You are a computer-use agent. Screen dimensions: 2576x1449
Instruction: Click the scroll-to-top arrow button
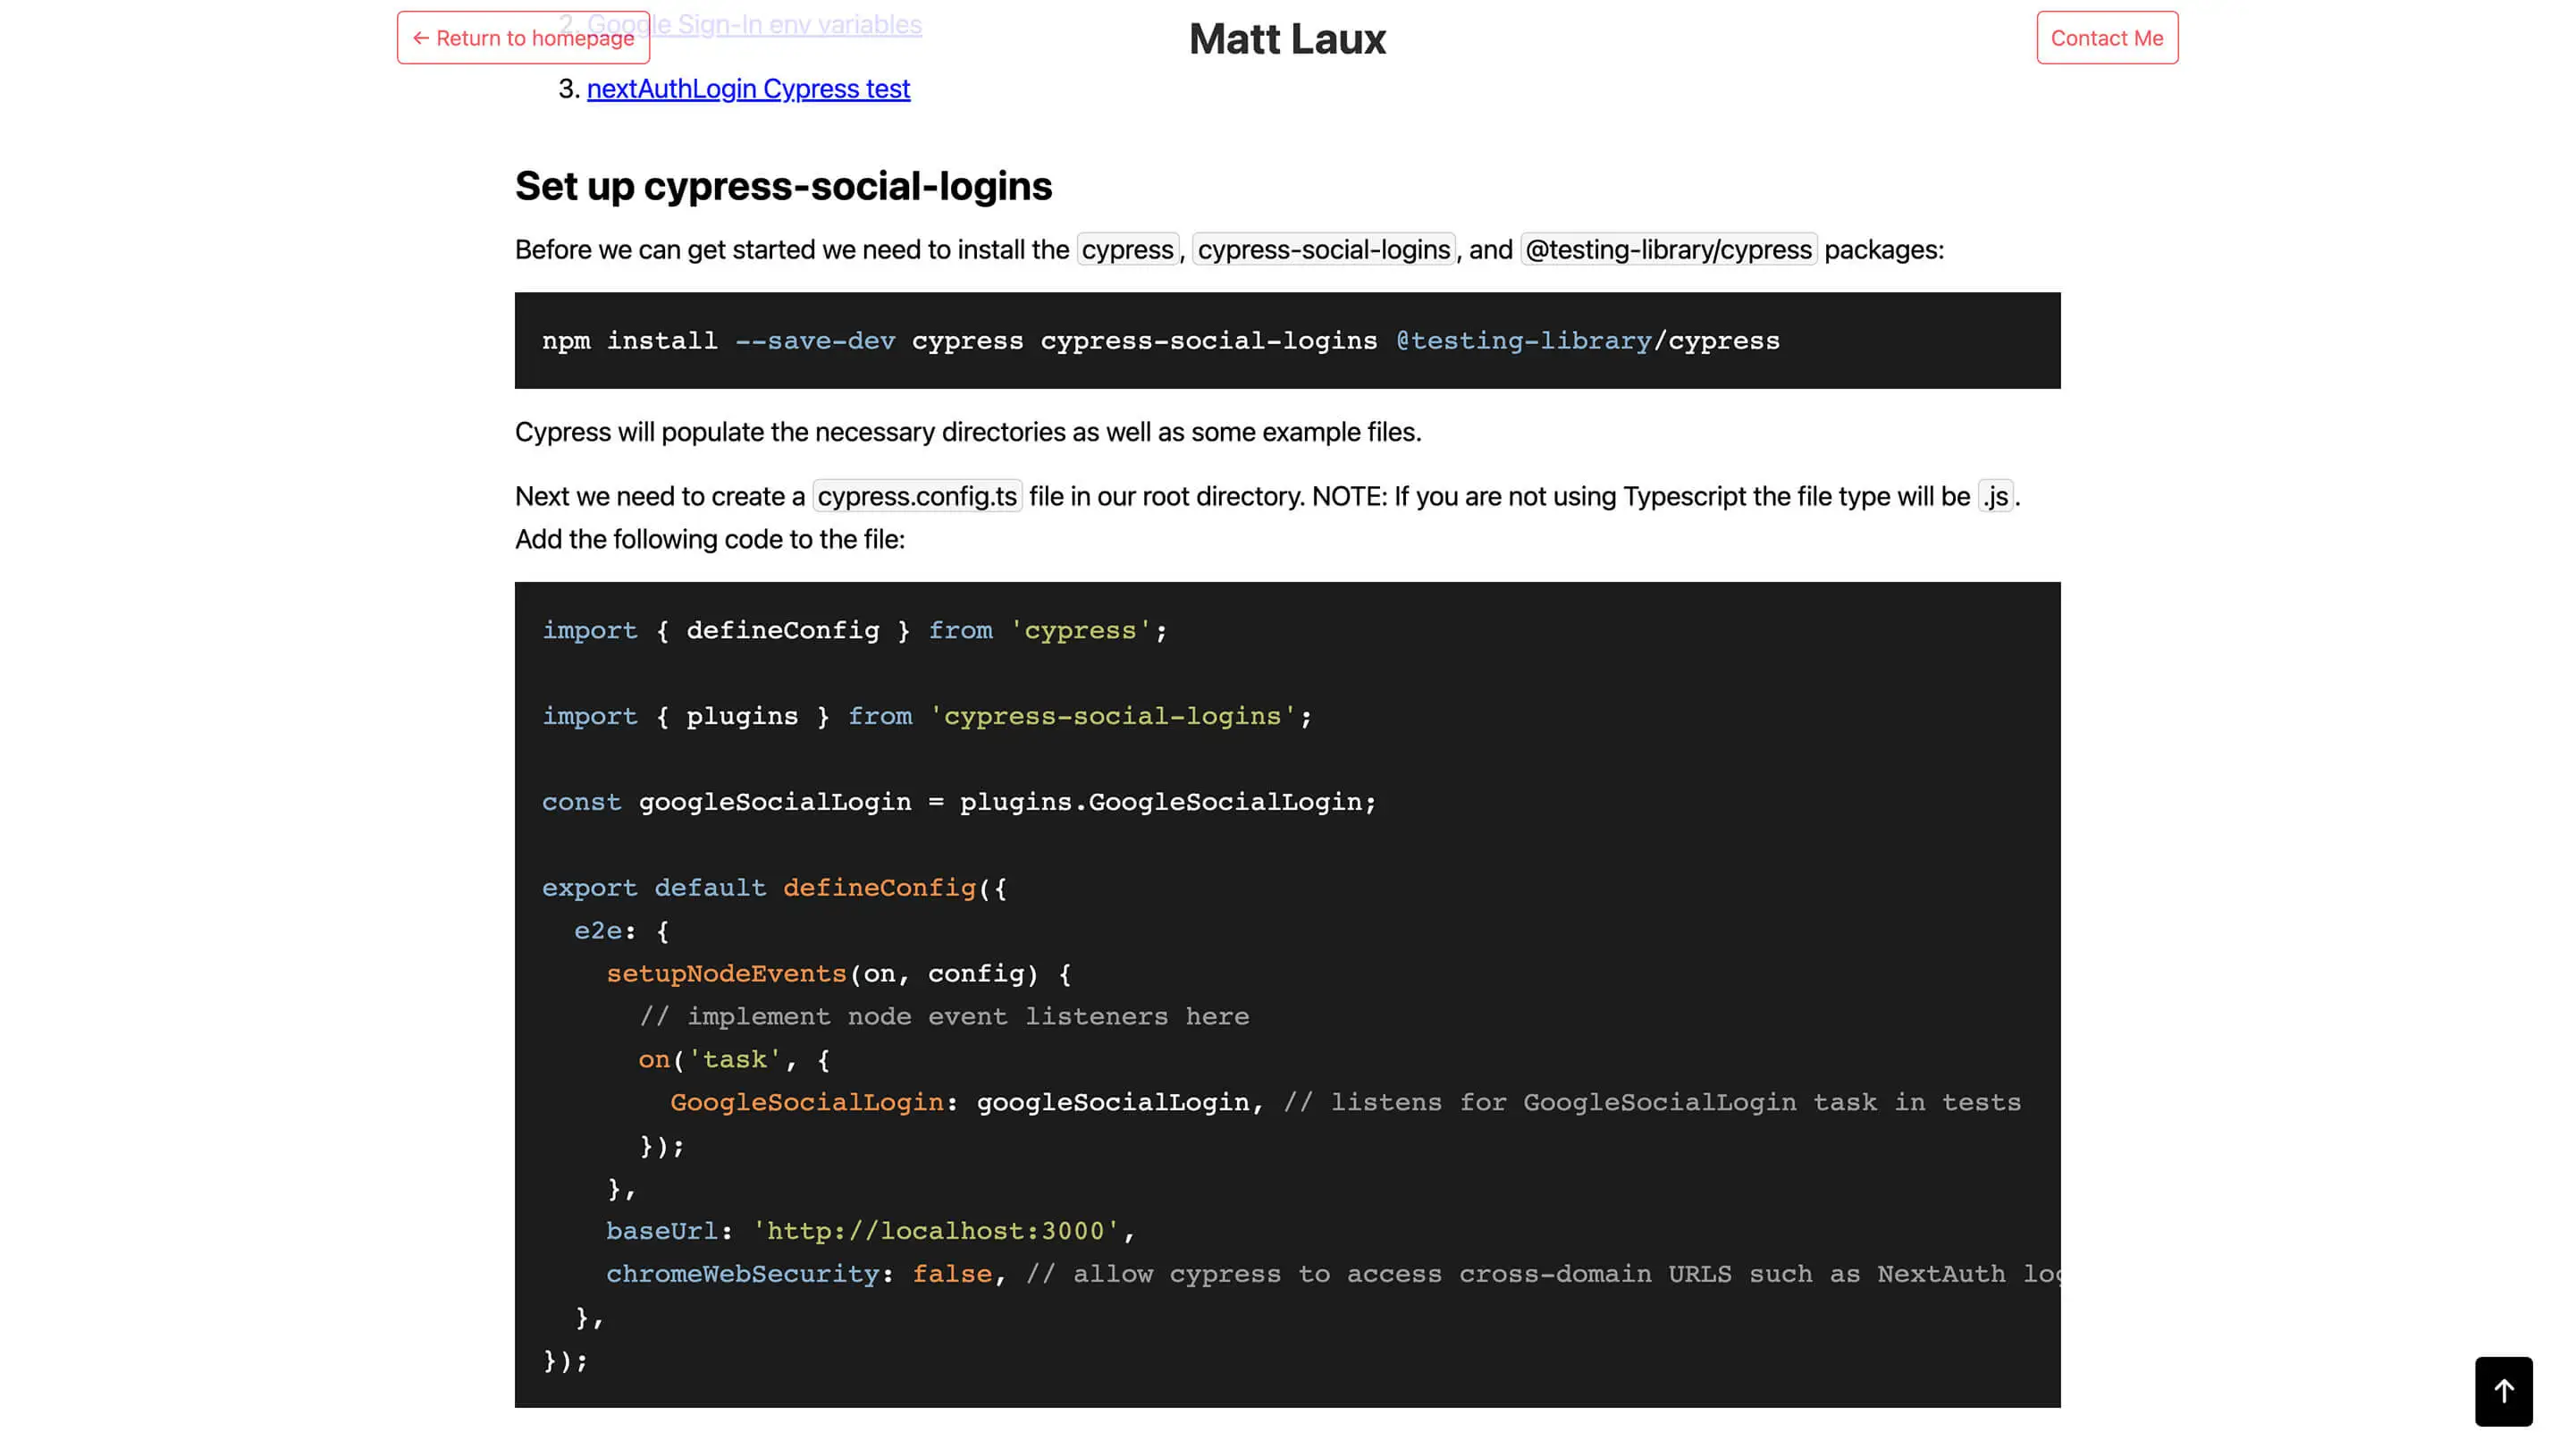(2503, 1390)
